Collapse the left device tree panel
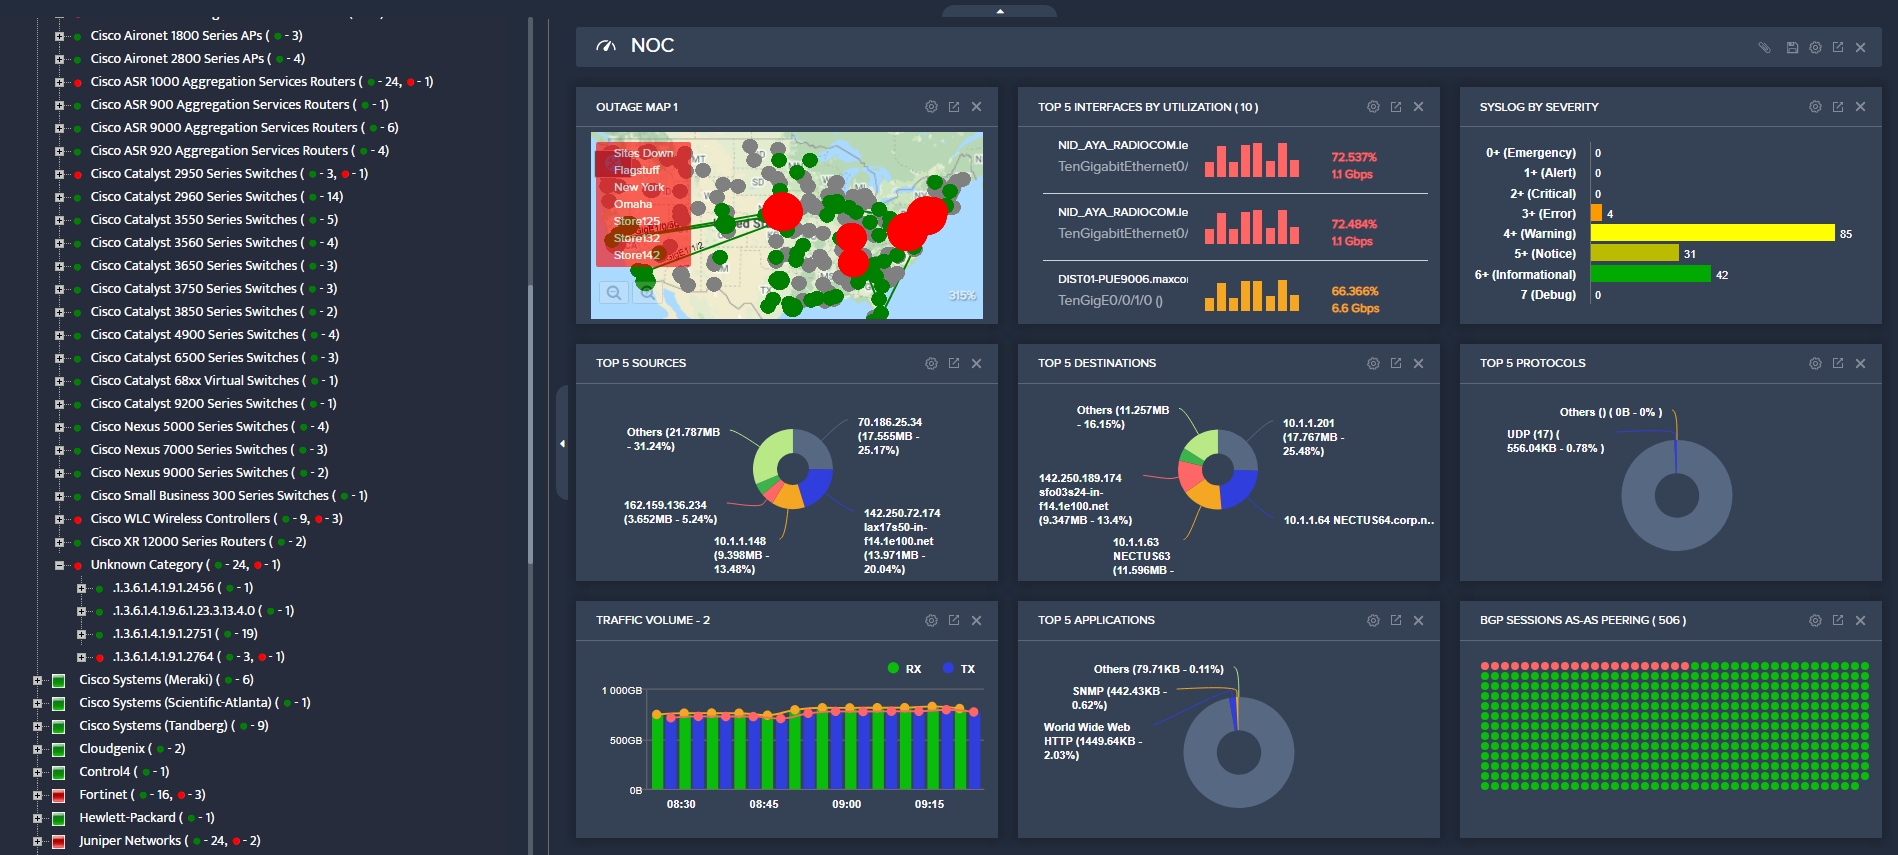 tap(562, 443)
